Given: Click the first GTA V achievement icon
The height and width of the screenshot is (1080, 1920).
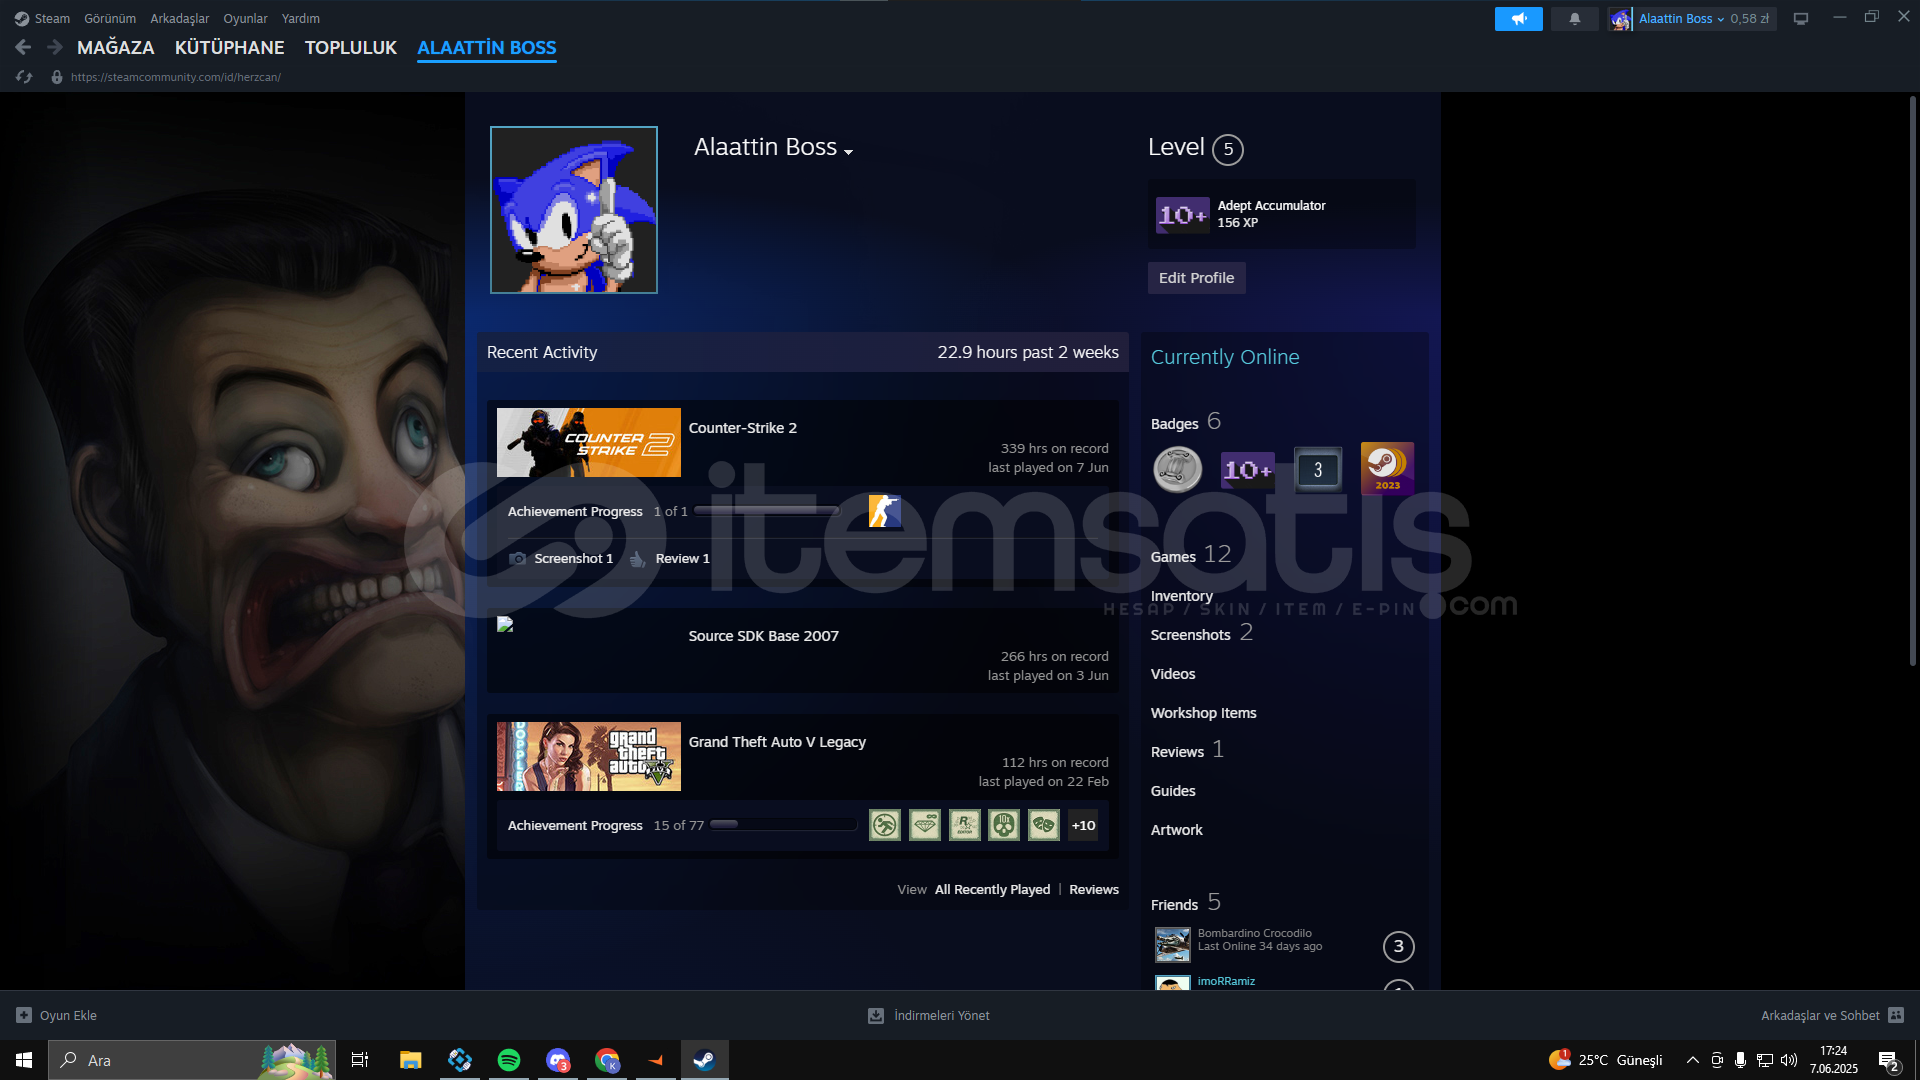Looking at the screenshot, I should 884,825.
